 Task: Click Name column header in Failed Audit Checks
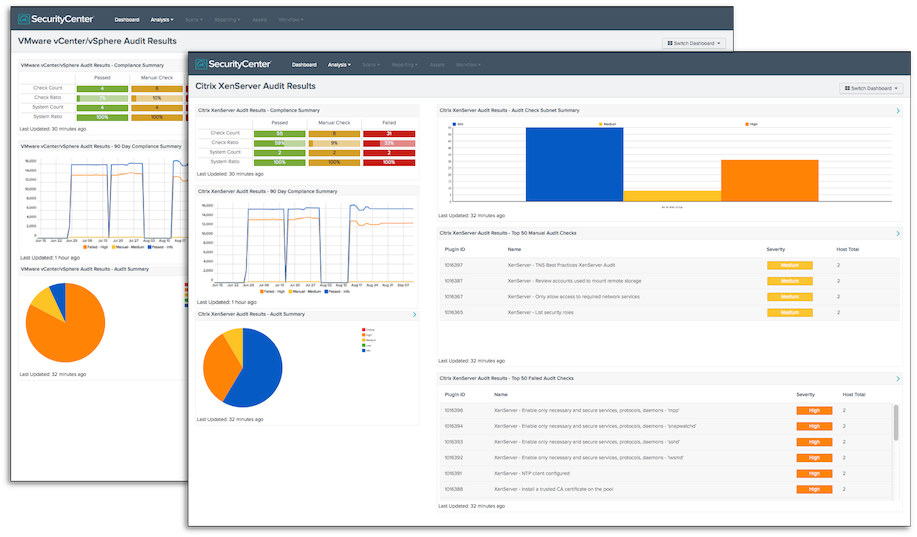pos(501,395)
